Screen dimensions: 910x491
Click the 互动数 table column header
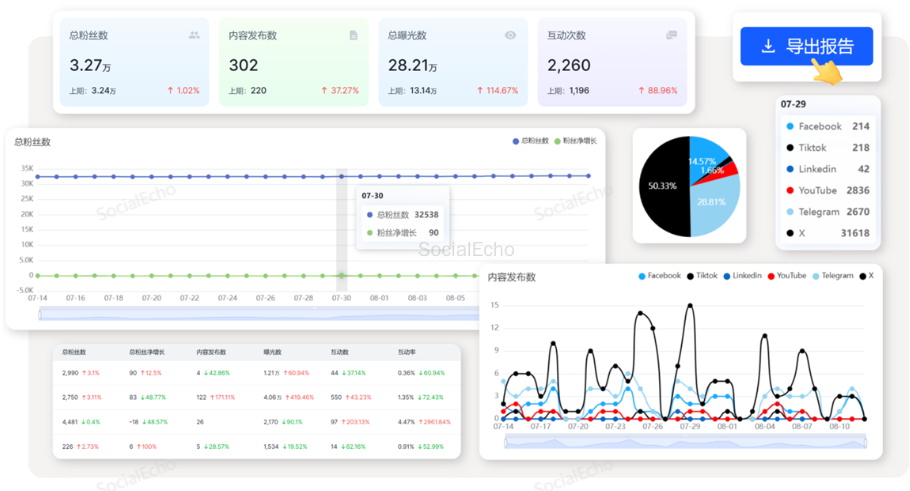340,352
